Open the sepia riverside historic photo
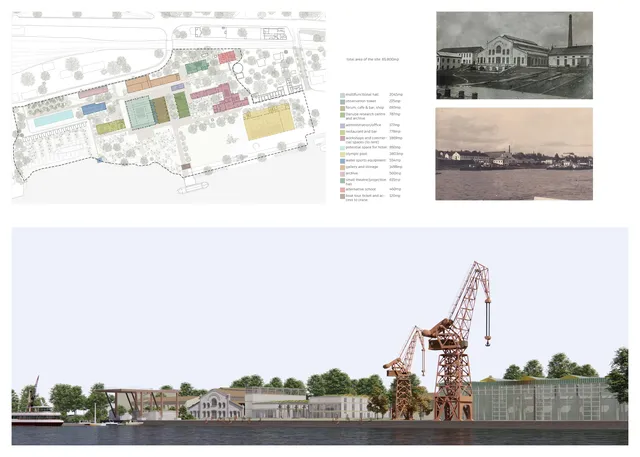640x457 pixels. [514, 146]
